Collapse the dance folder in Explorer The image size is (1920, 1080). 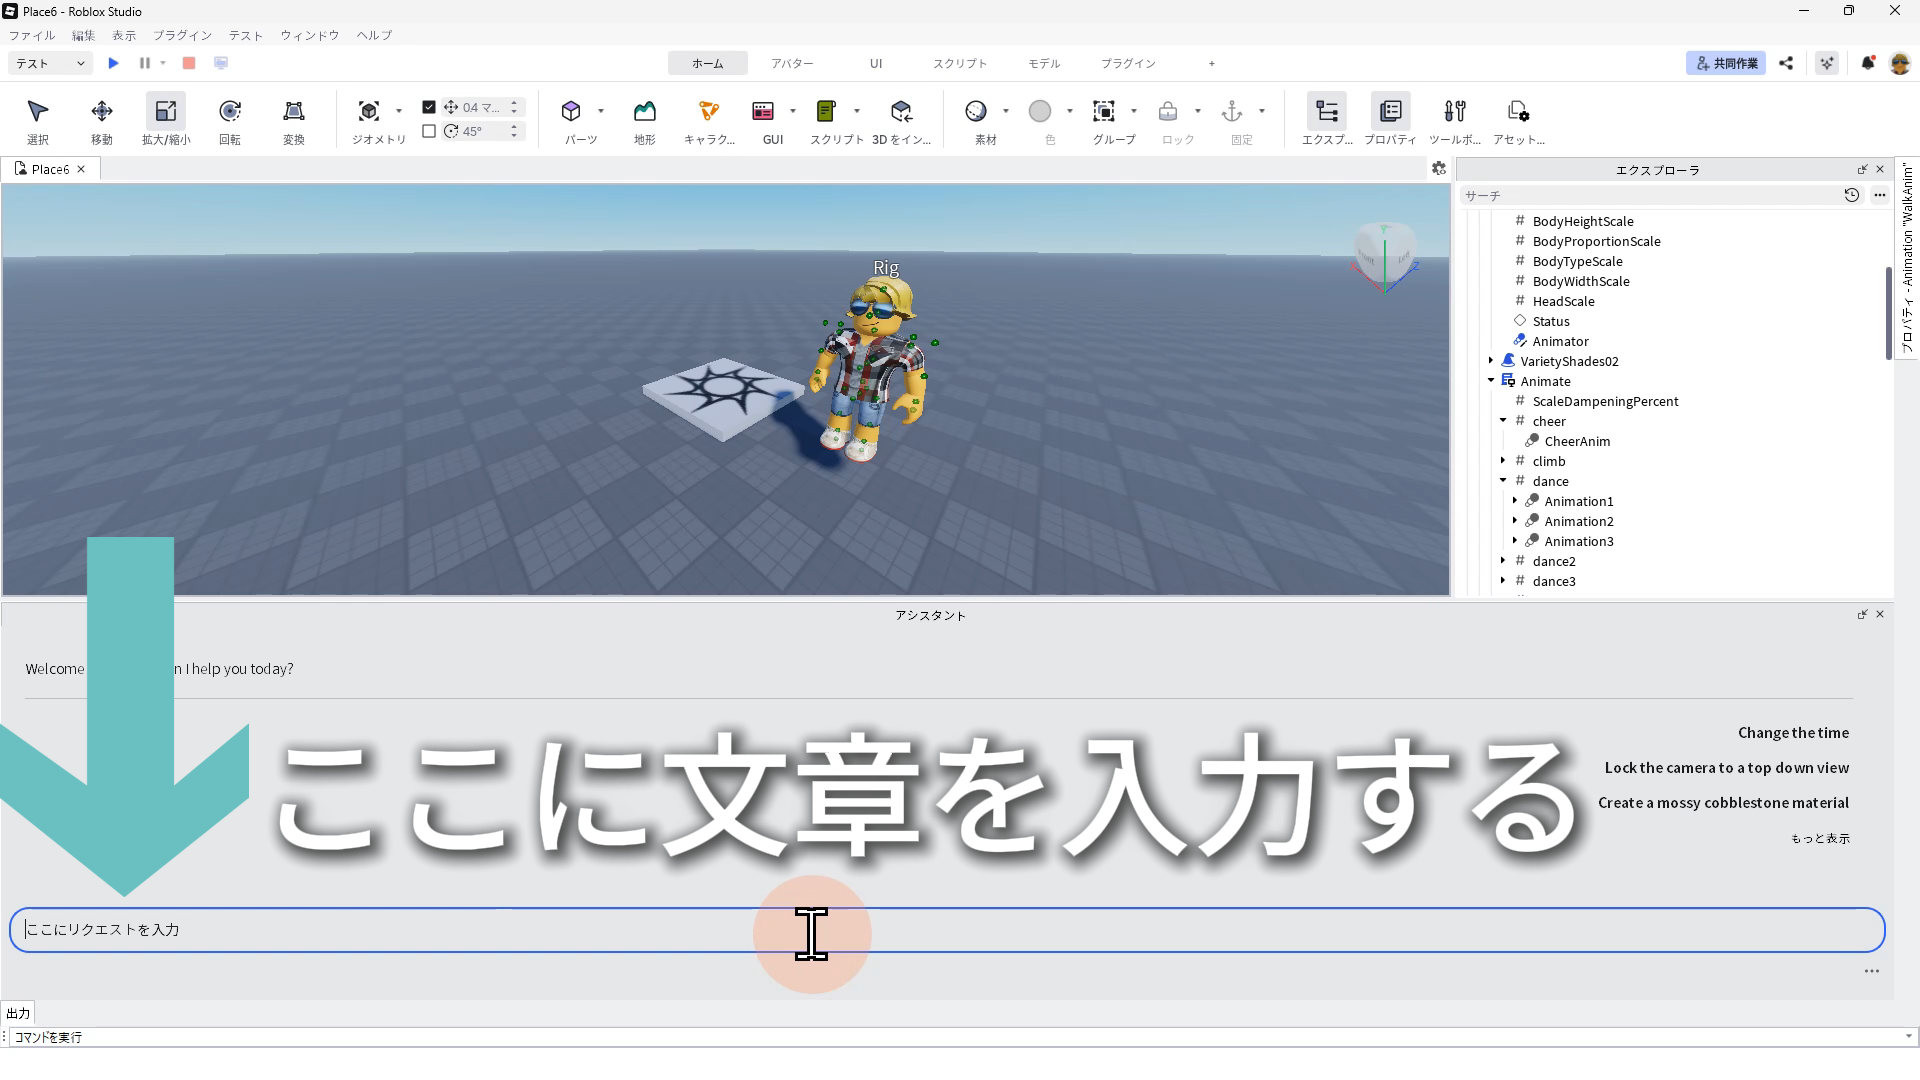tap(1503, 481)
